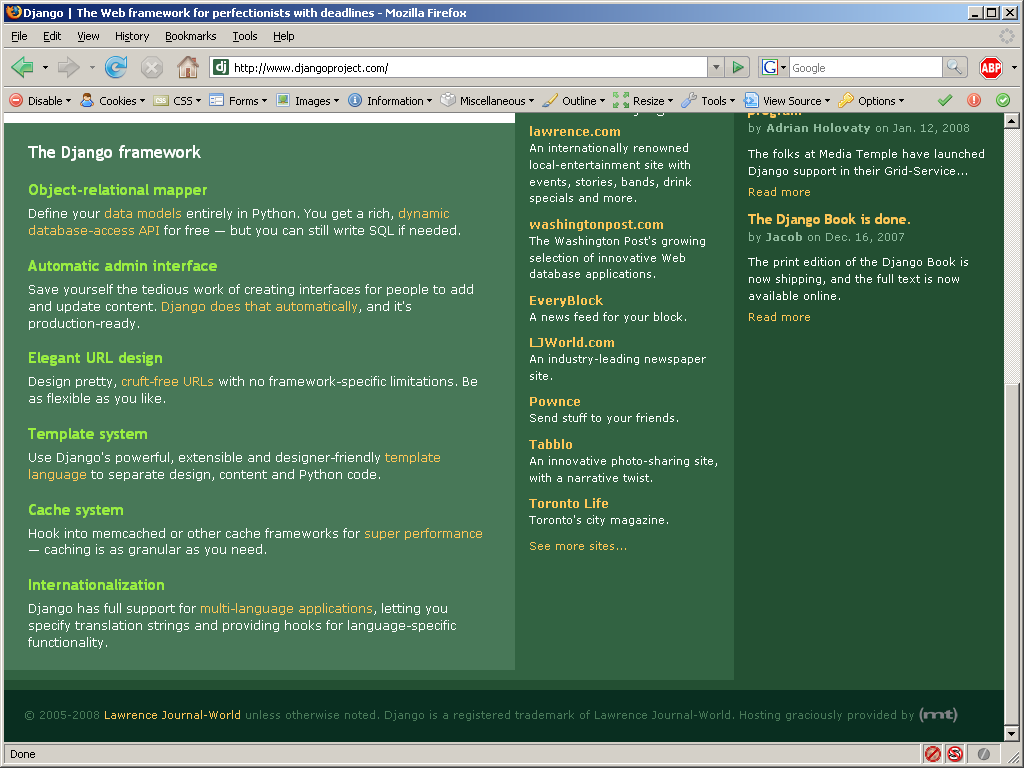Viewport: 1024px width, 768px height.
Task: Go to the Home page icon
Action: [x=188, y=67]
